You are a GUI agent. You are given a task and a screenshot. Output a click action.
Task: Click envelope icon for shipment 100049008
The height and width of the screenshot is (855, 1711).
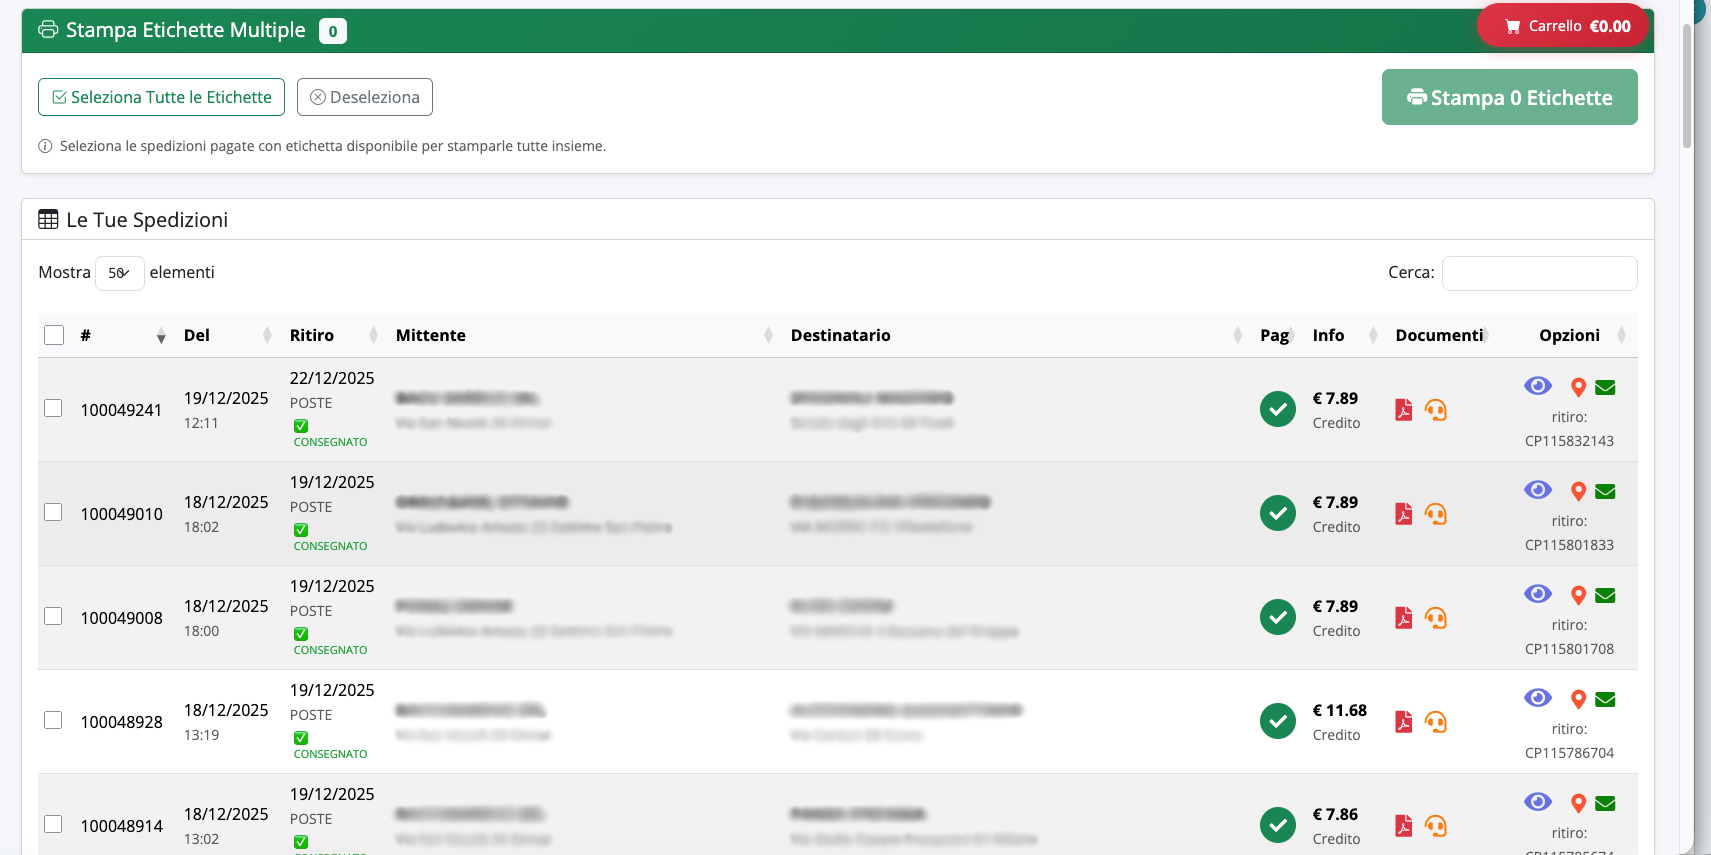1606,595
